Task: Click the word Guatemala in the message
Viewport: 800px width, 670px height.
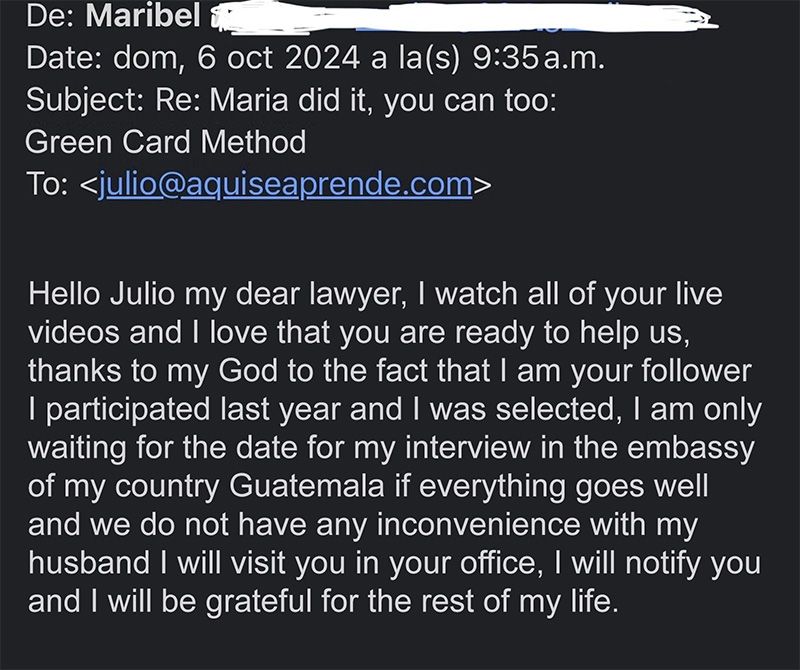Action: [x=306, y=486]
